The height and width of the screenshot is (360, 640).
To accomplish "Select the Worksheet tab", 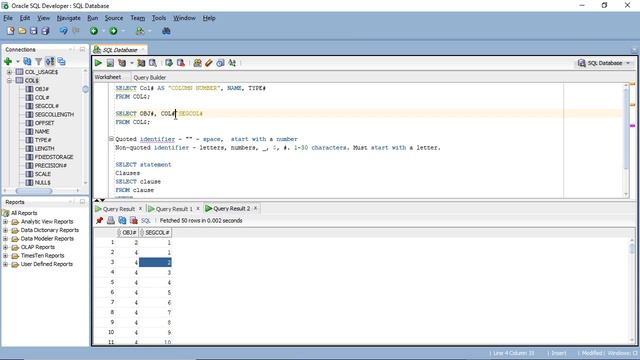I will 108,77.
